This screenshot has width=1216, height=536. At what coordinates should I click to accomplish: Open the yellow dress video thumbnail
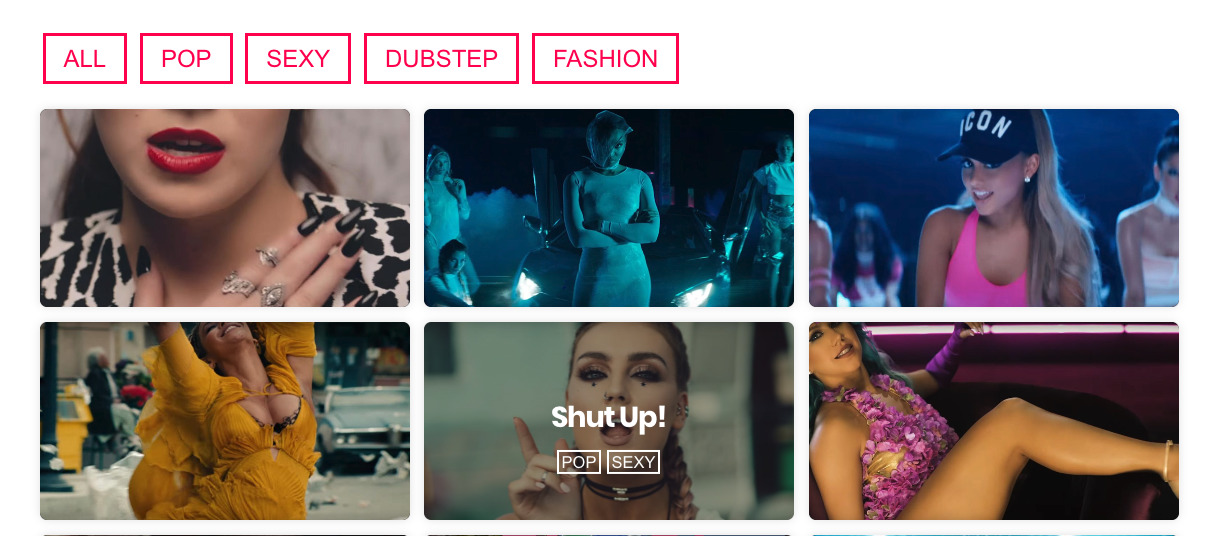pos(225,421)
